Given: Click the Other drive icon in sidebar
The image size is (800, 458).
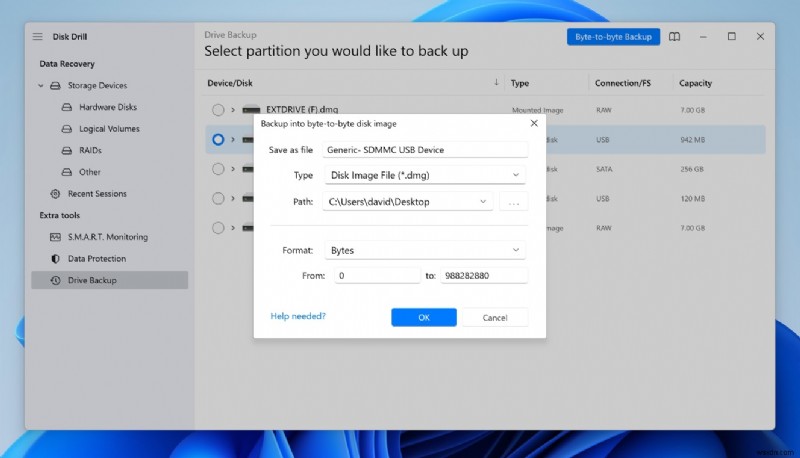Looking at the screenshot, I should [x=67, y=172].
